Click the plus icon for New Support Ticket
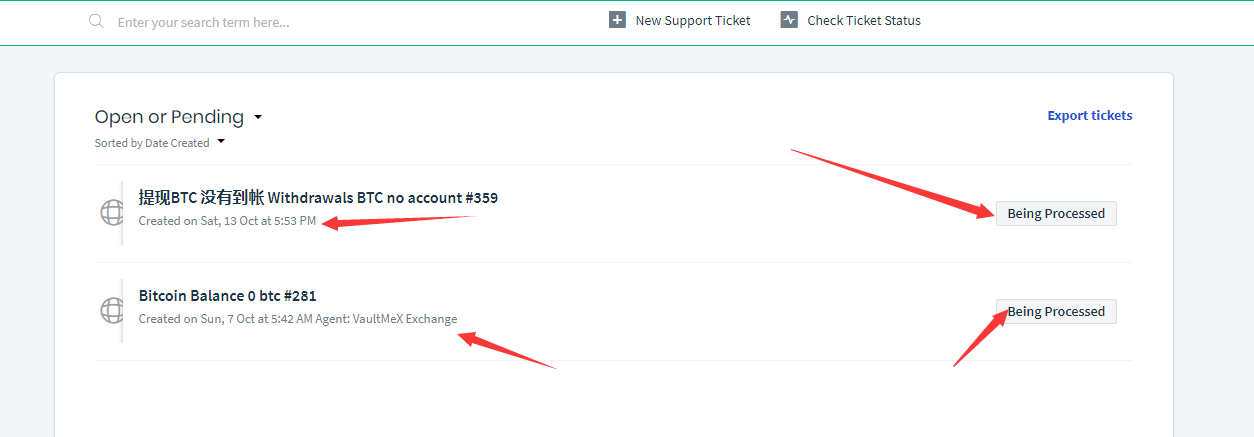This screenshot has height=437, width=1254. (617, 20)
